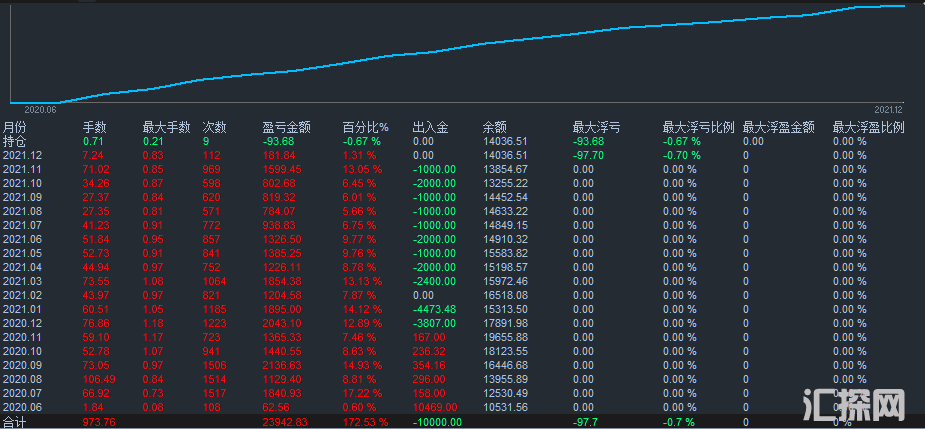
Task: Click position profit value -93.68 in 盈亏金额 column
Action: (x=278, y=141)
